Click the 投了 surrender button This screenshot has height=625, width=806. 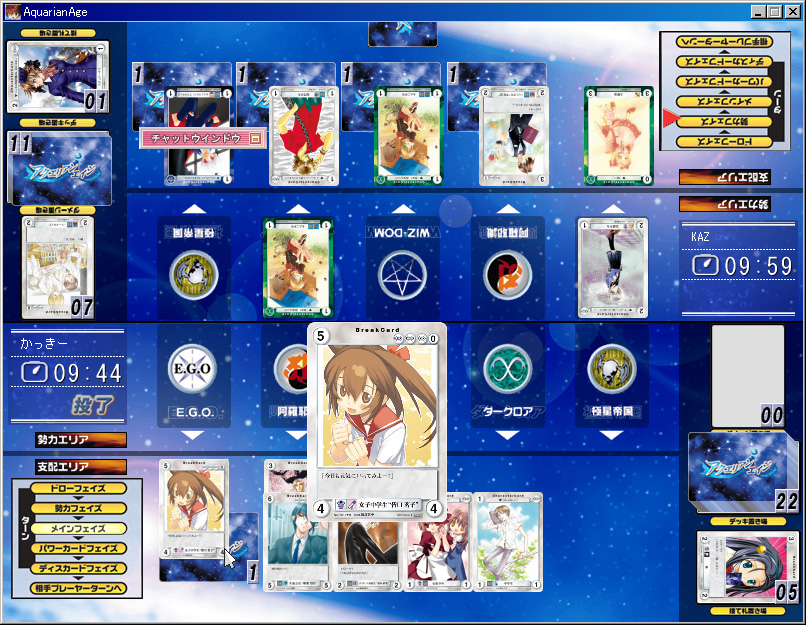tap(93, 405)
